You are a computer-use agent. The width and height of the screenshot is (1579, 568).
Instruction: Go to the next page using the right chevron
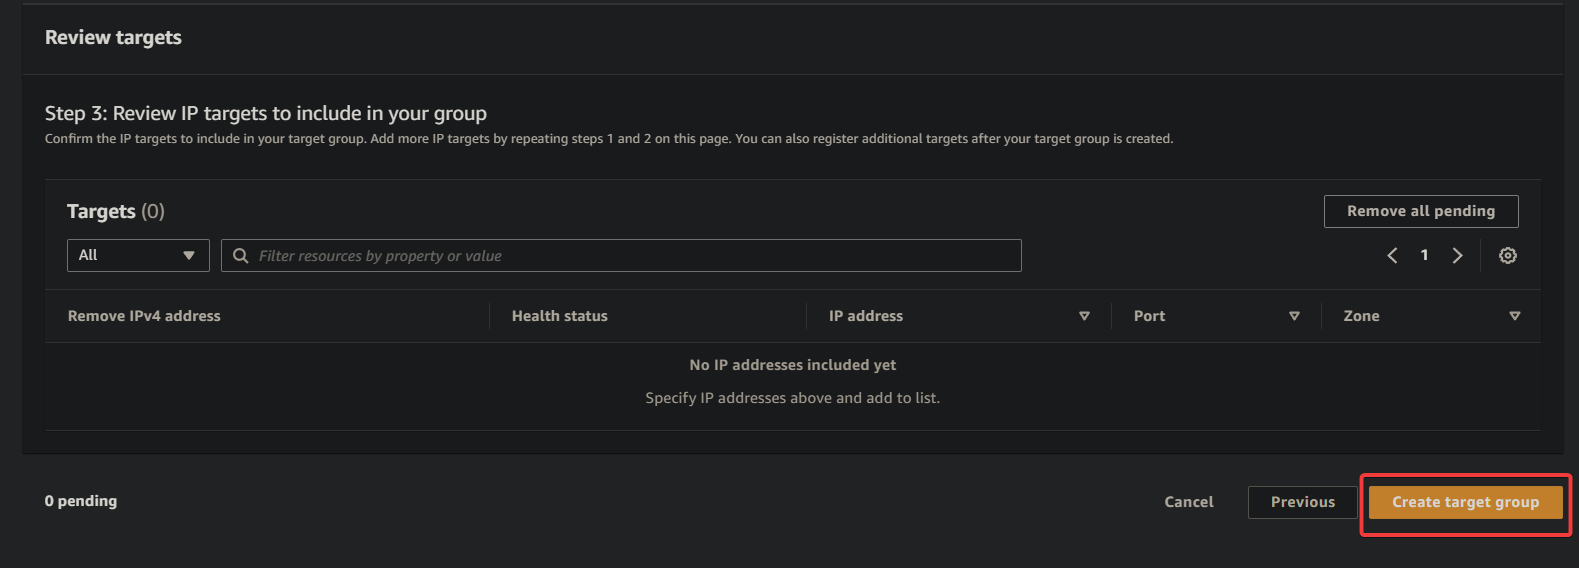(1457, 256)
